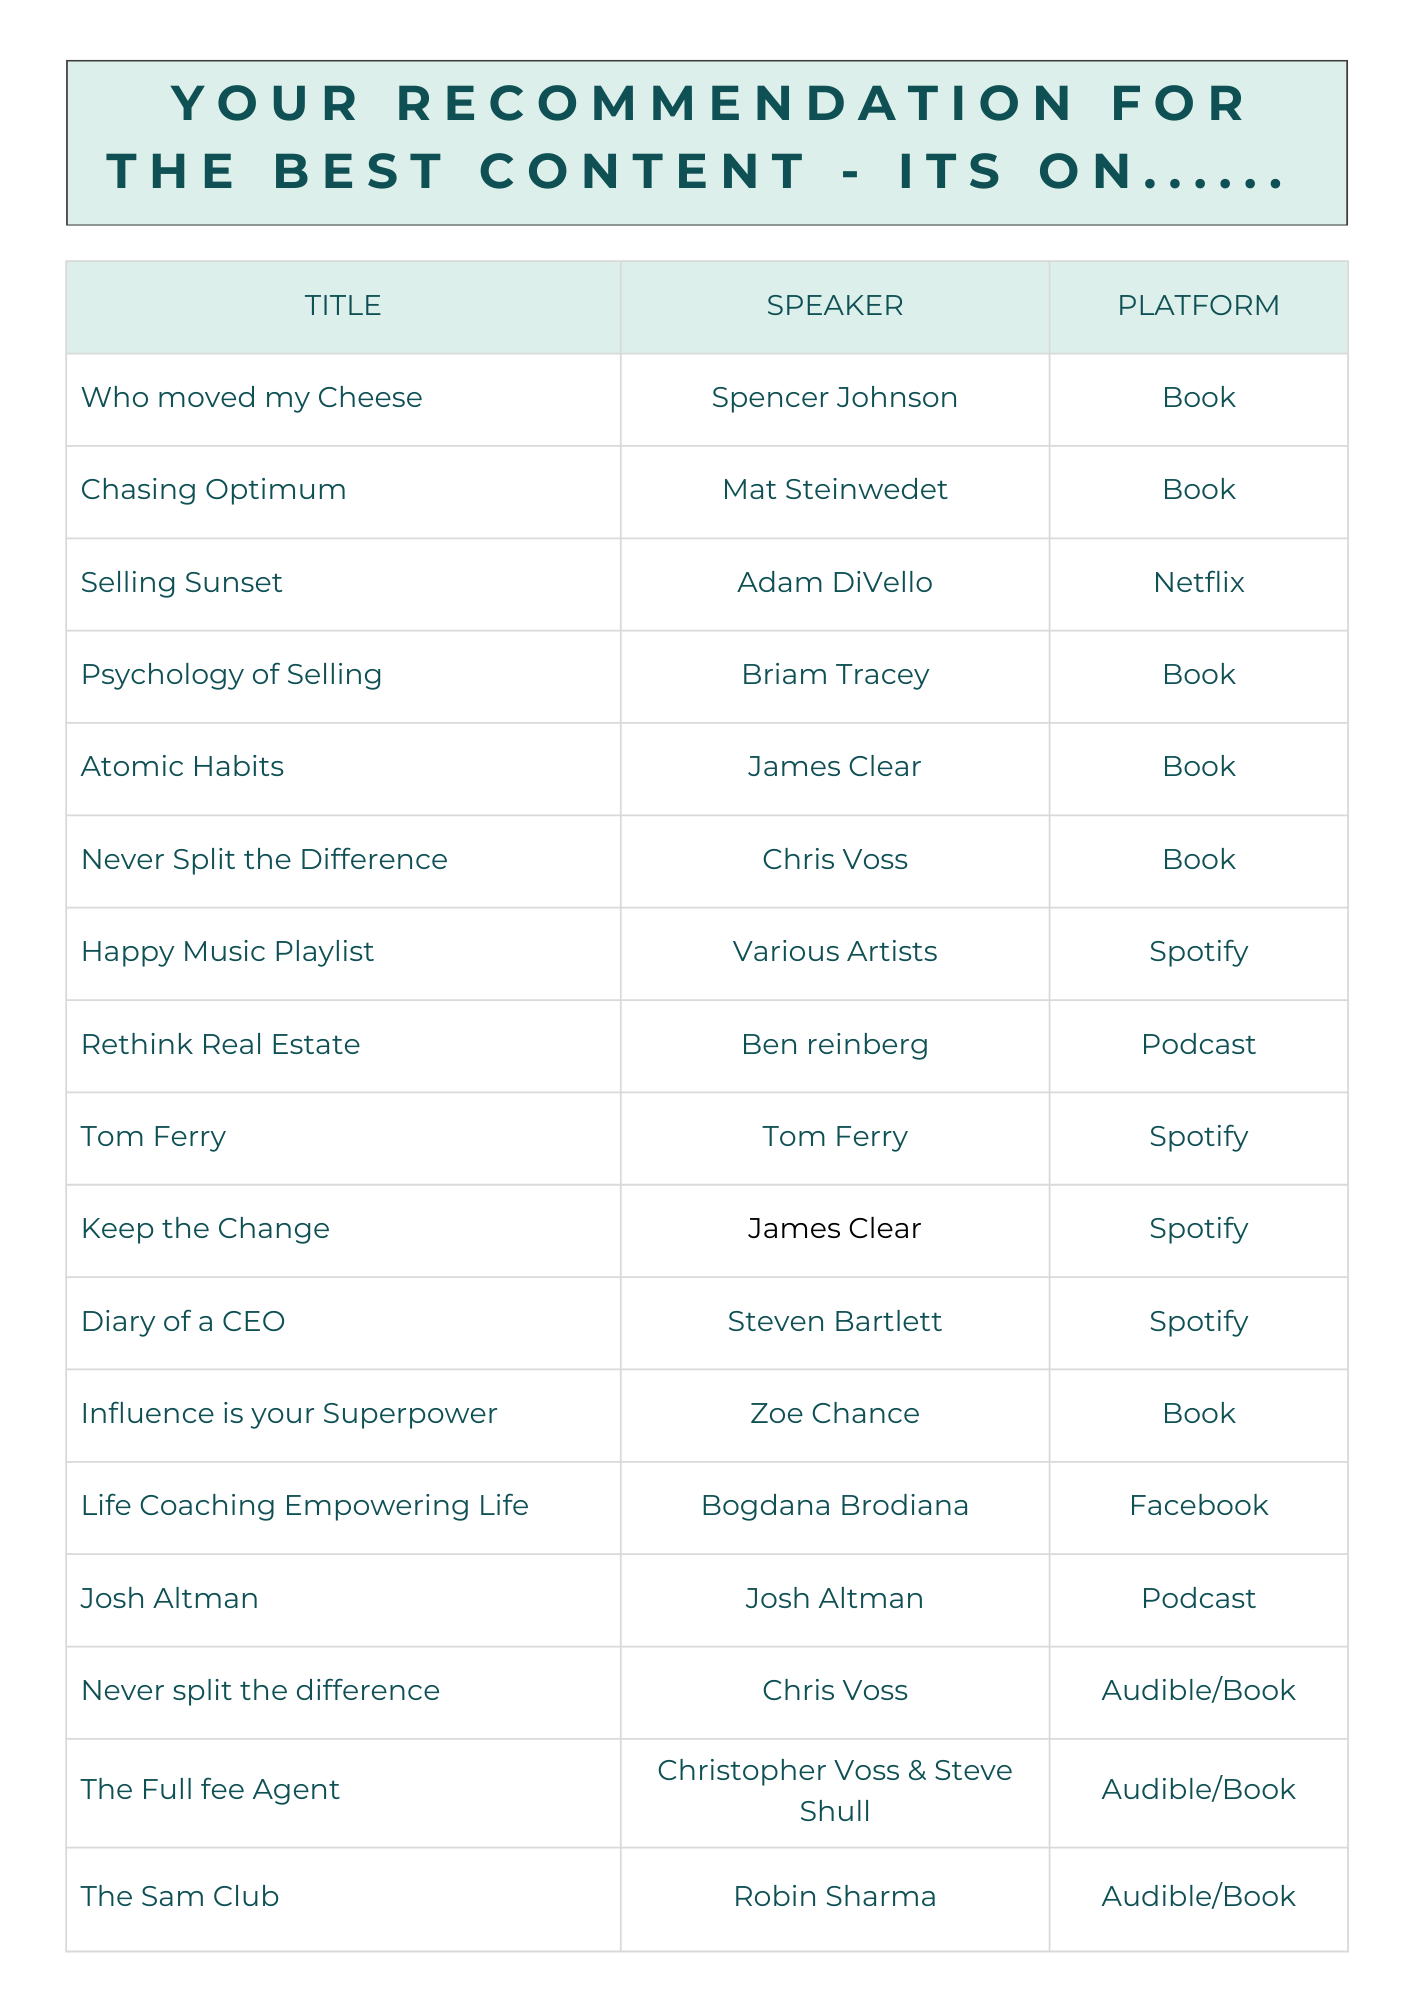1414x2000 pixels.
Task: Click 'Rethink Real Estate' title
Action: [220, 1045]
